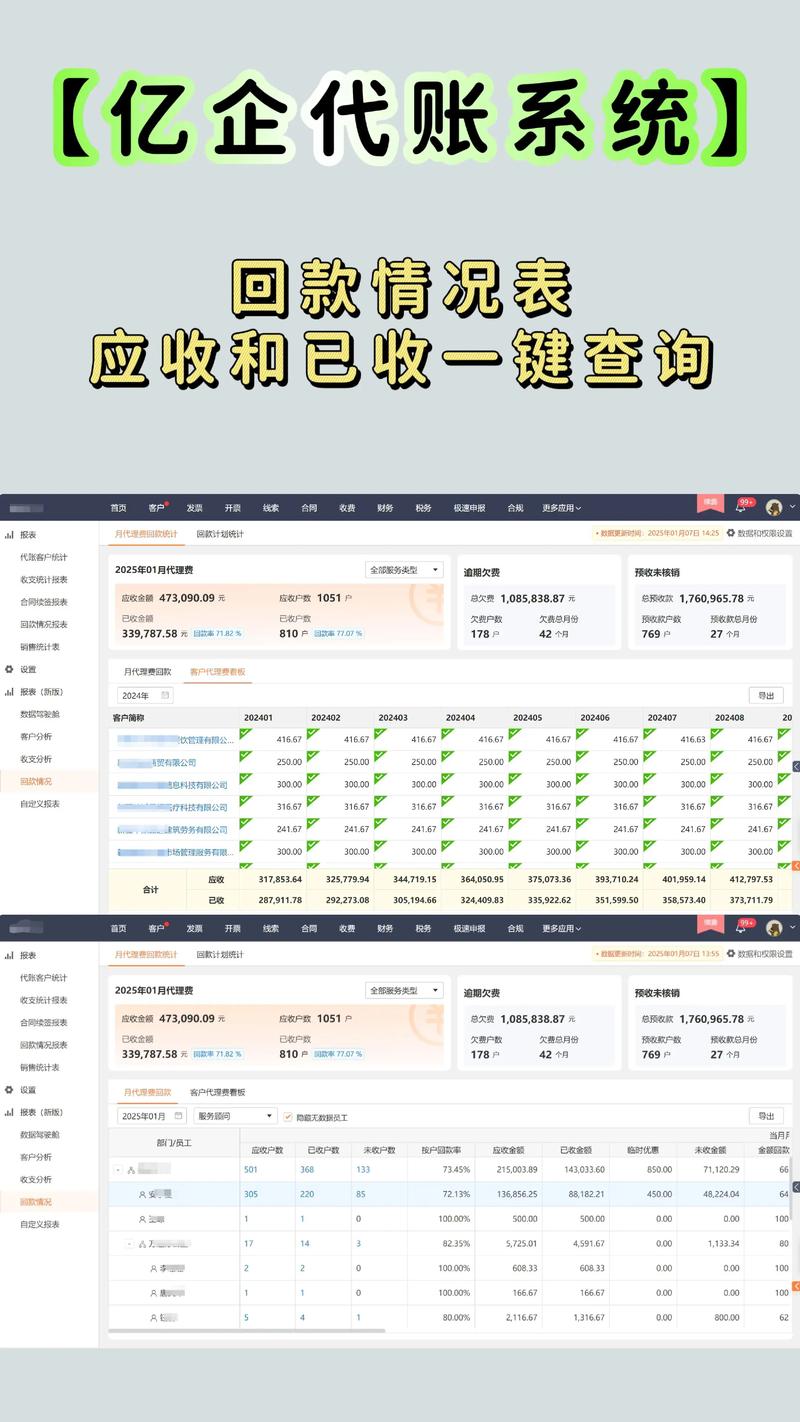
Task: Click the 133 未收户数 link
Action: pos(363,1169)
